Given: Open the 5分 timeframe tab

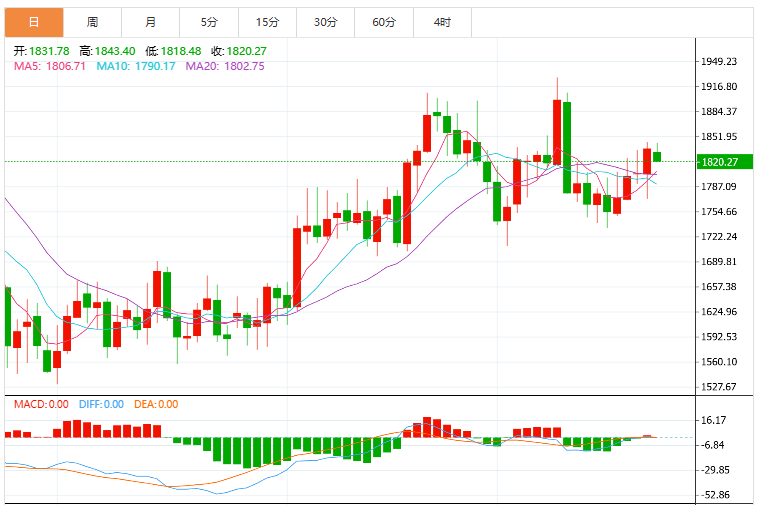Looking at the screenshot, I should (209, 22).
